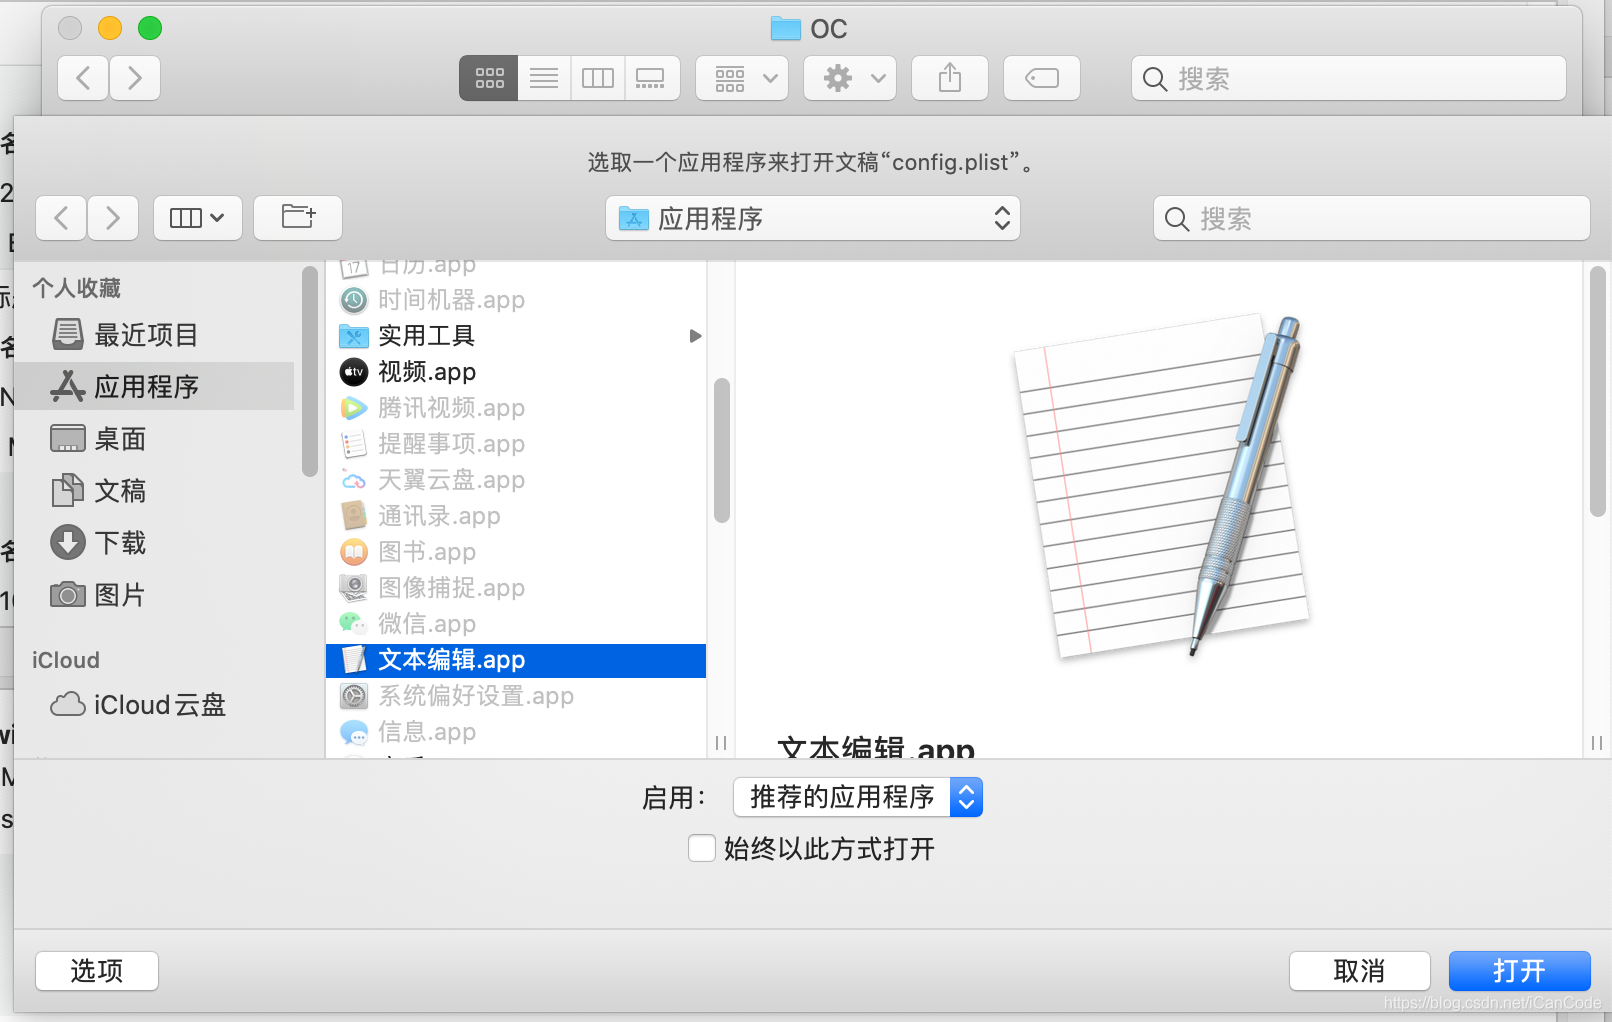Select 腾讯视频.app in the list
Image resolution: width=1612 pixels, height=1022 pixels.
pos(516,408)
